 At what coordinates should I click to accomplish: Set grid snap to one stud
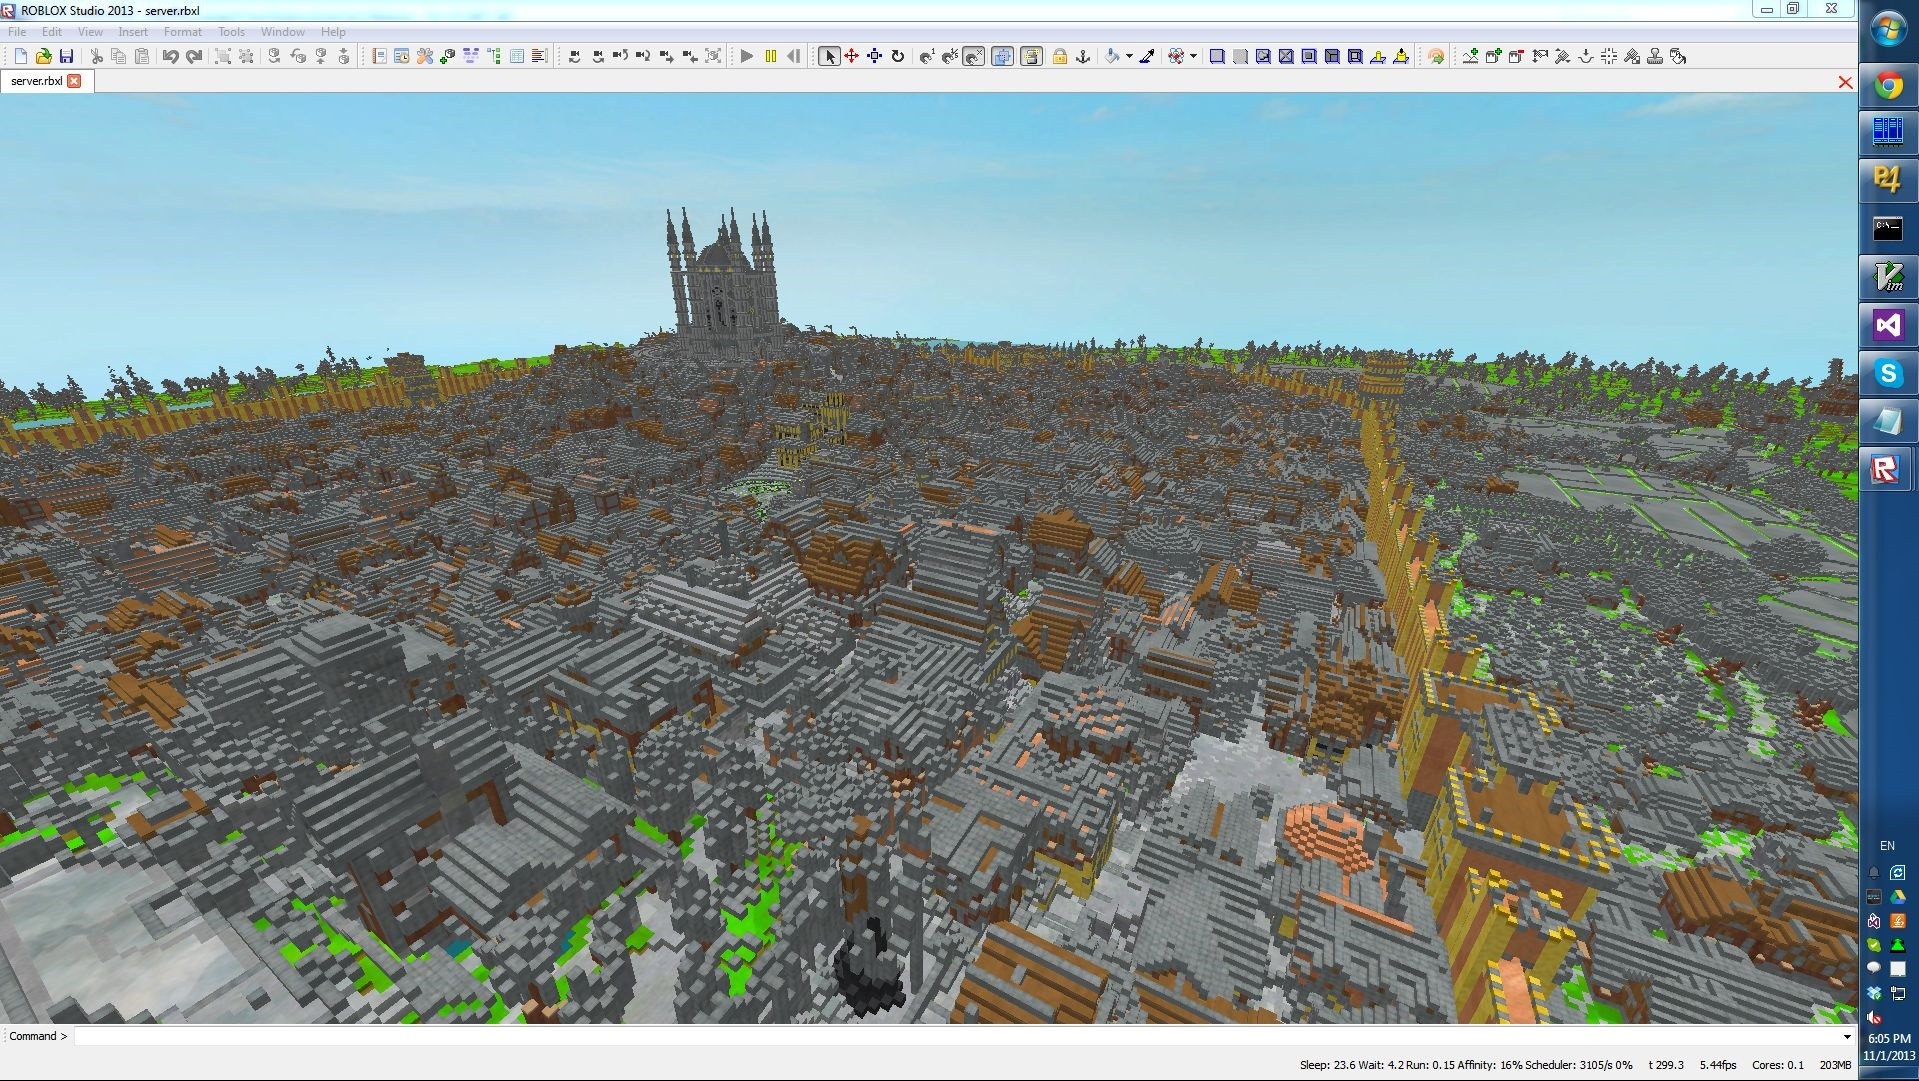(x=927, y=57)
